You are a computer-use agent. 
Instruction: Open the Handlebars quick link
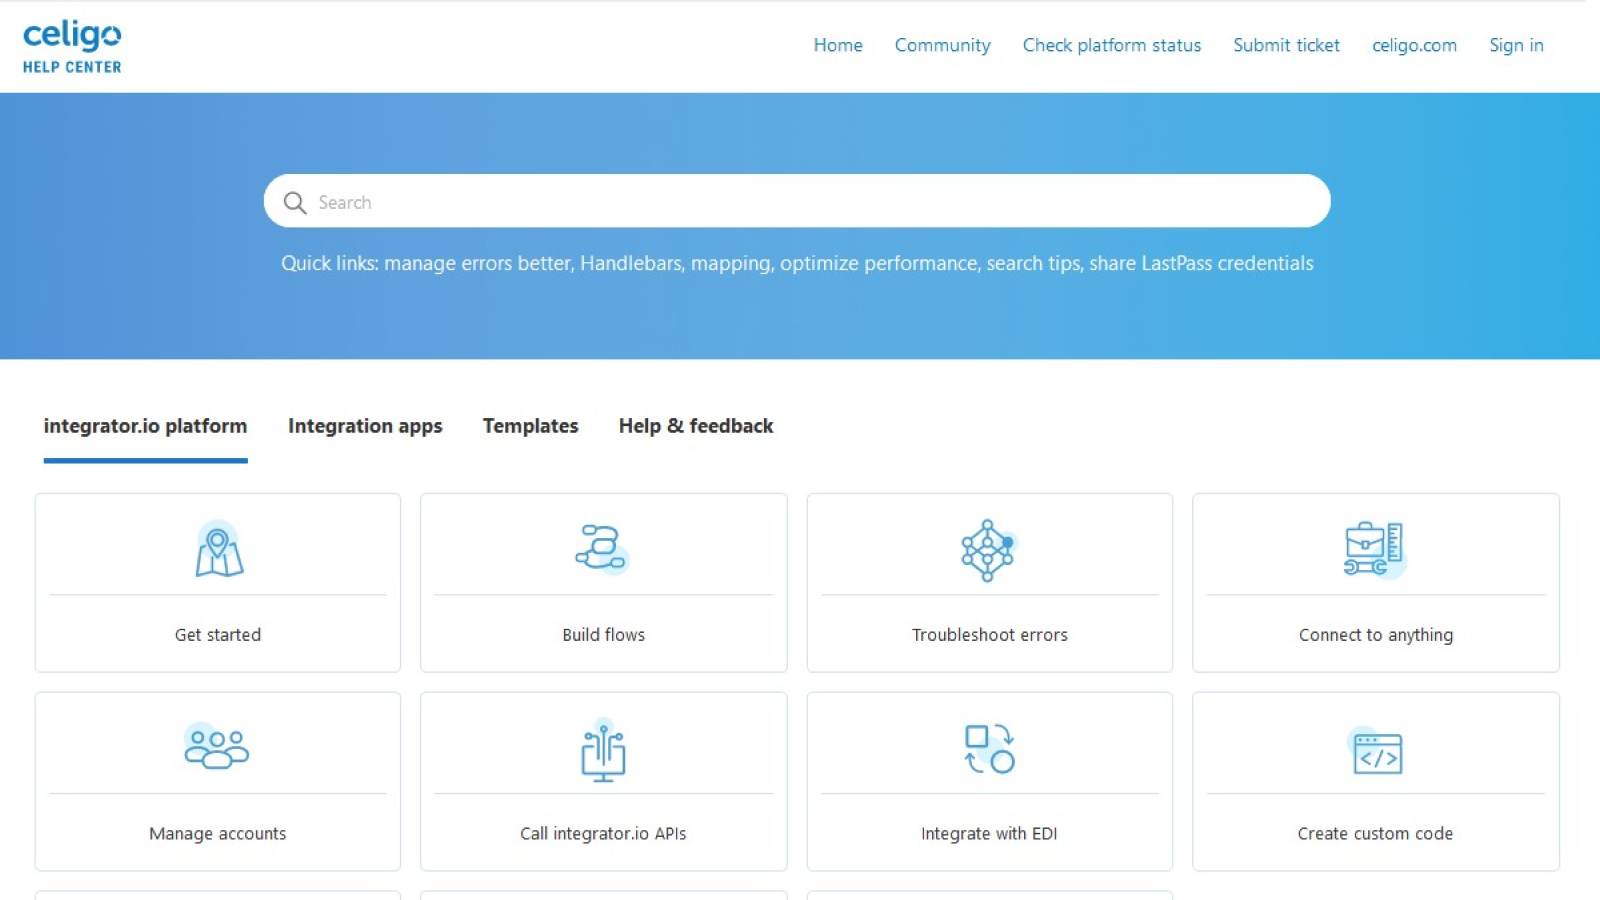coord(630,263)
